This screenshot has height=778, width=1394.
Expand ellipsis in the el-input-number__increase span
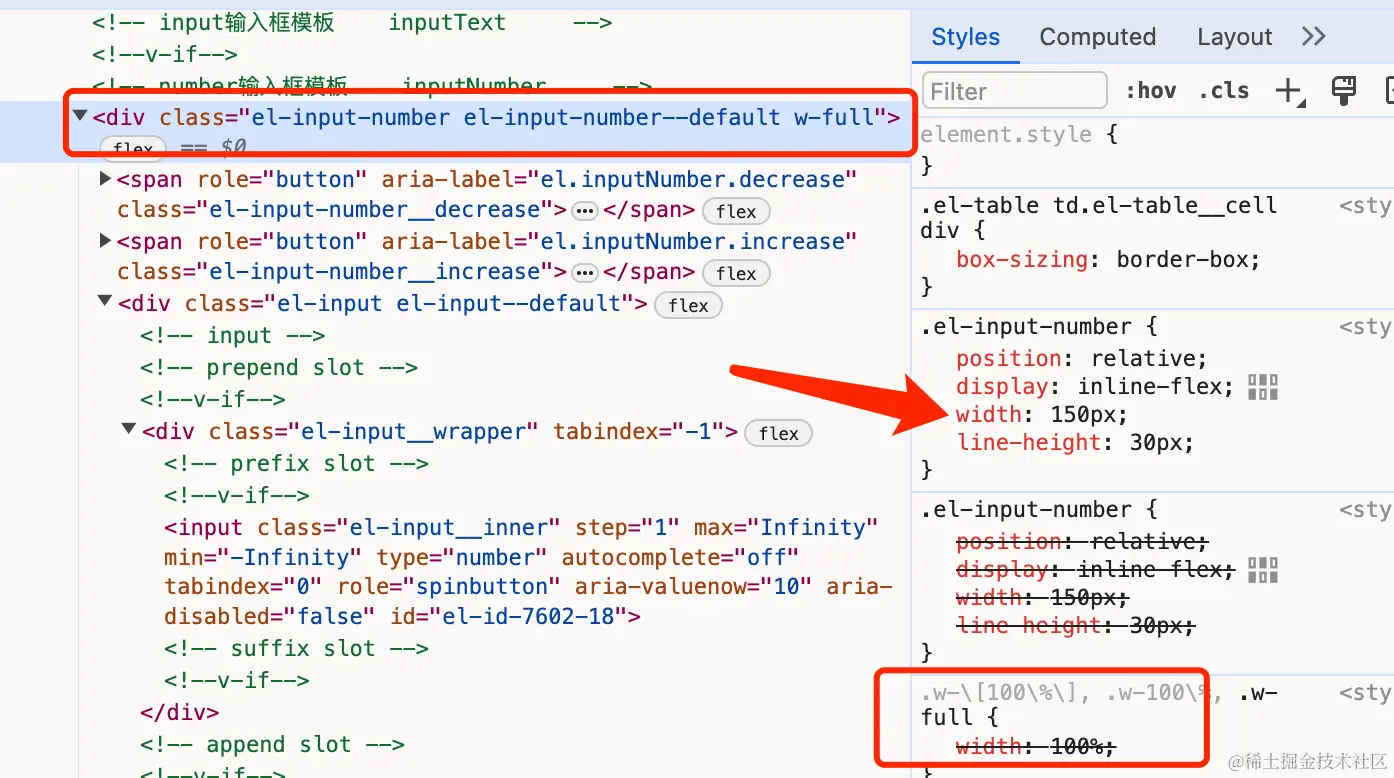pyautogui.click(x=584, y=273)
